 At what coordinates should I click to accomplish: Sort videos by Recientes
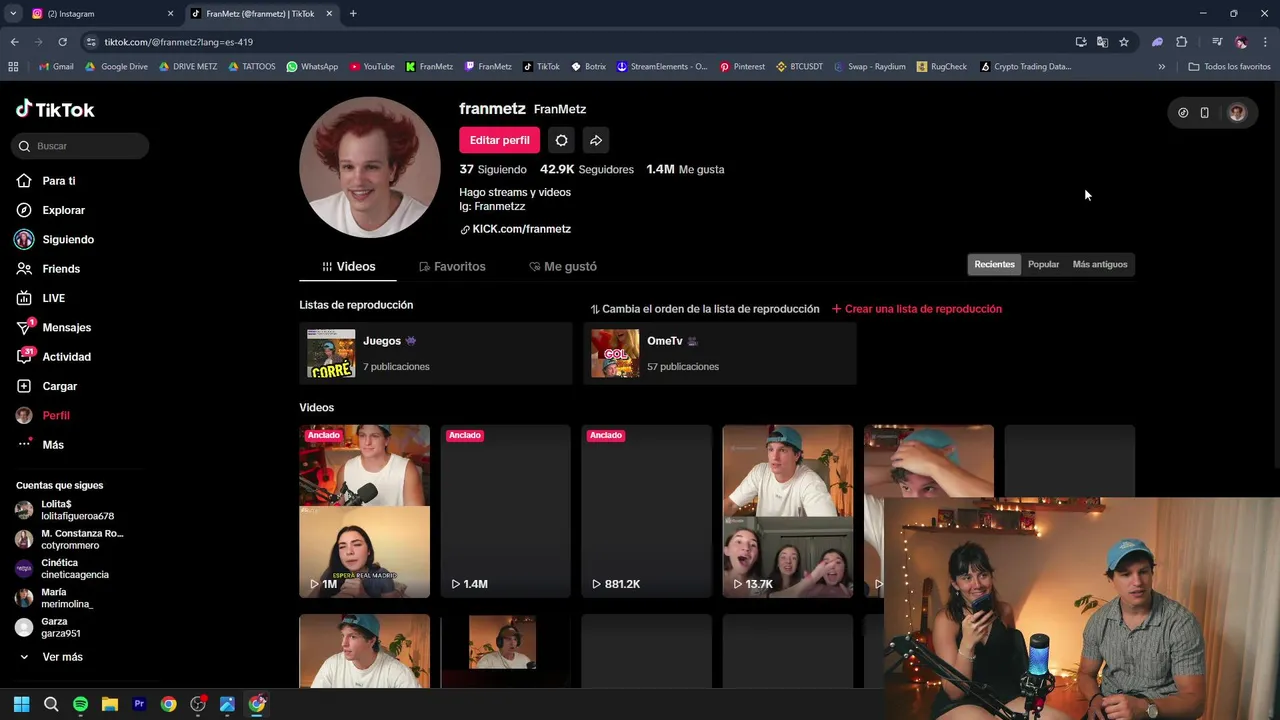click(994, 264)
